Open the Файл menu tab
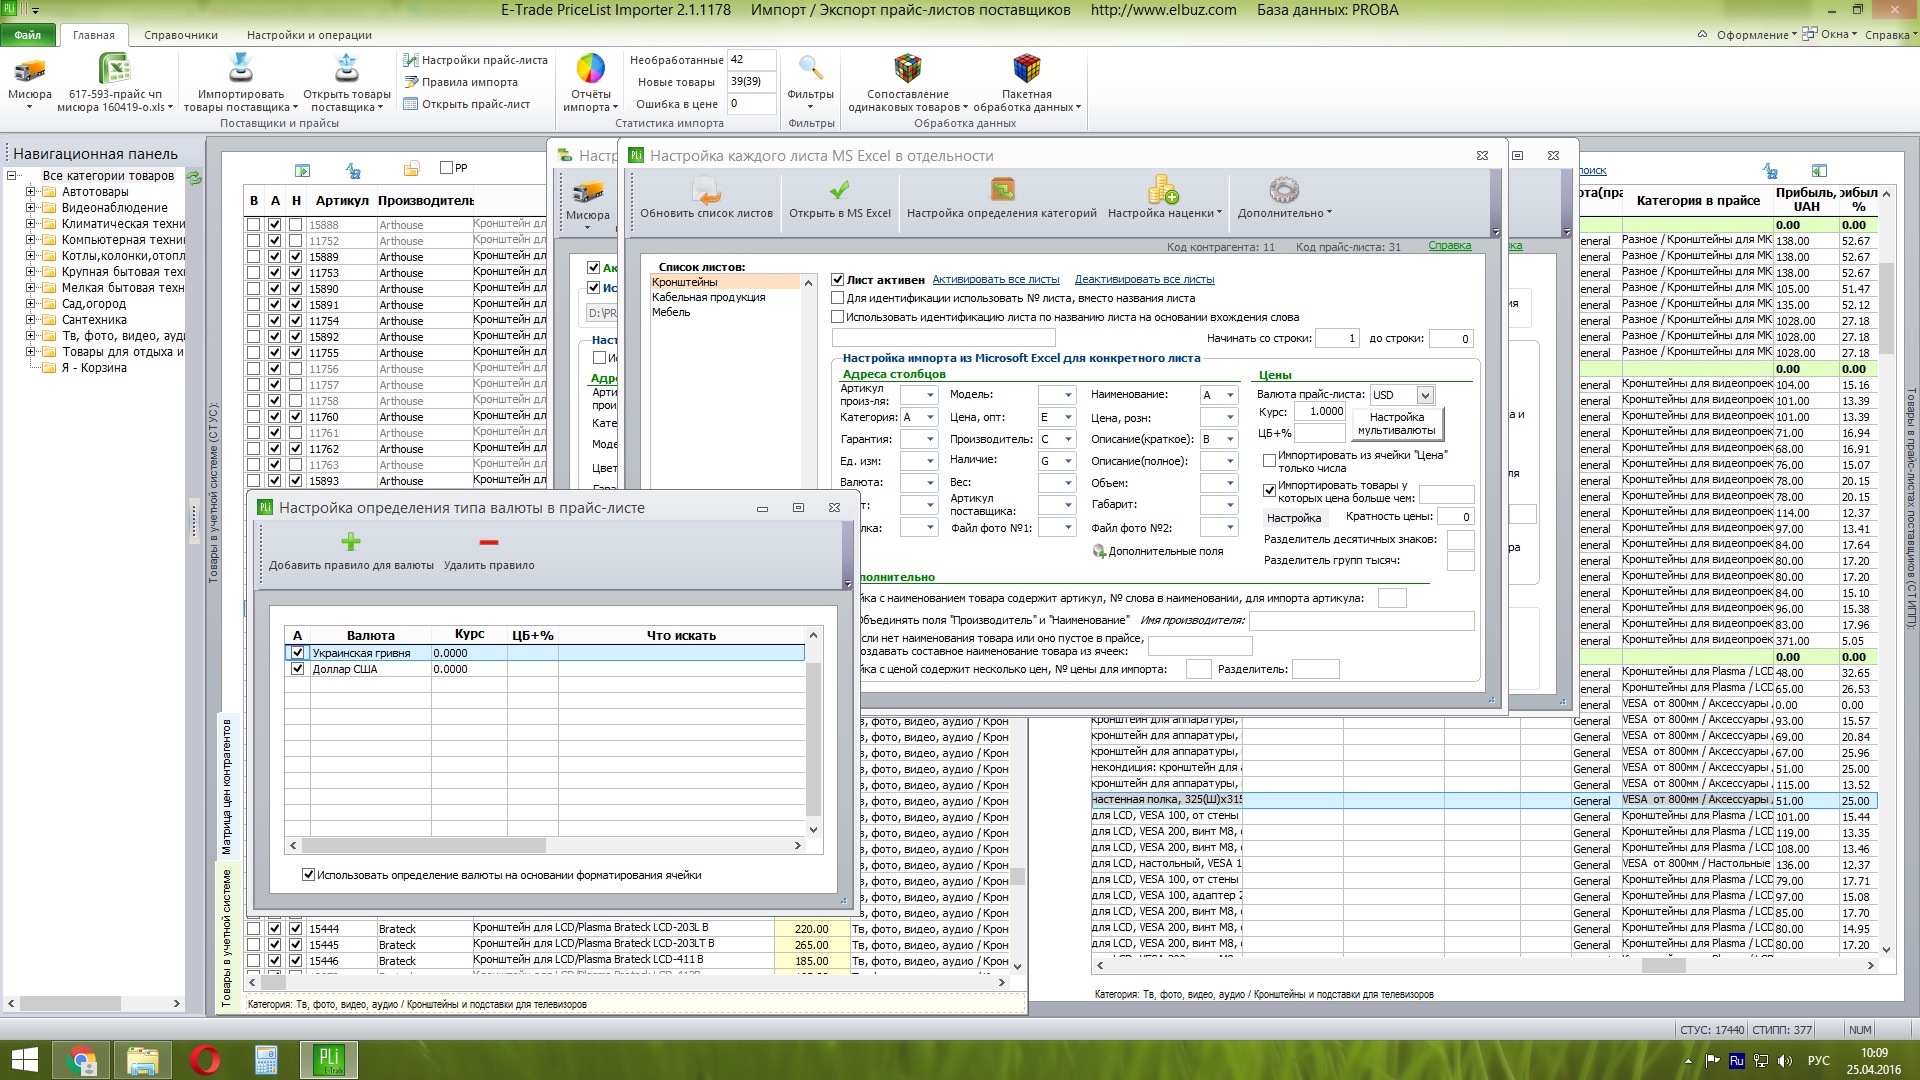 tap(28, 35)
